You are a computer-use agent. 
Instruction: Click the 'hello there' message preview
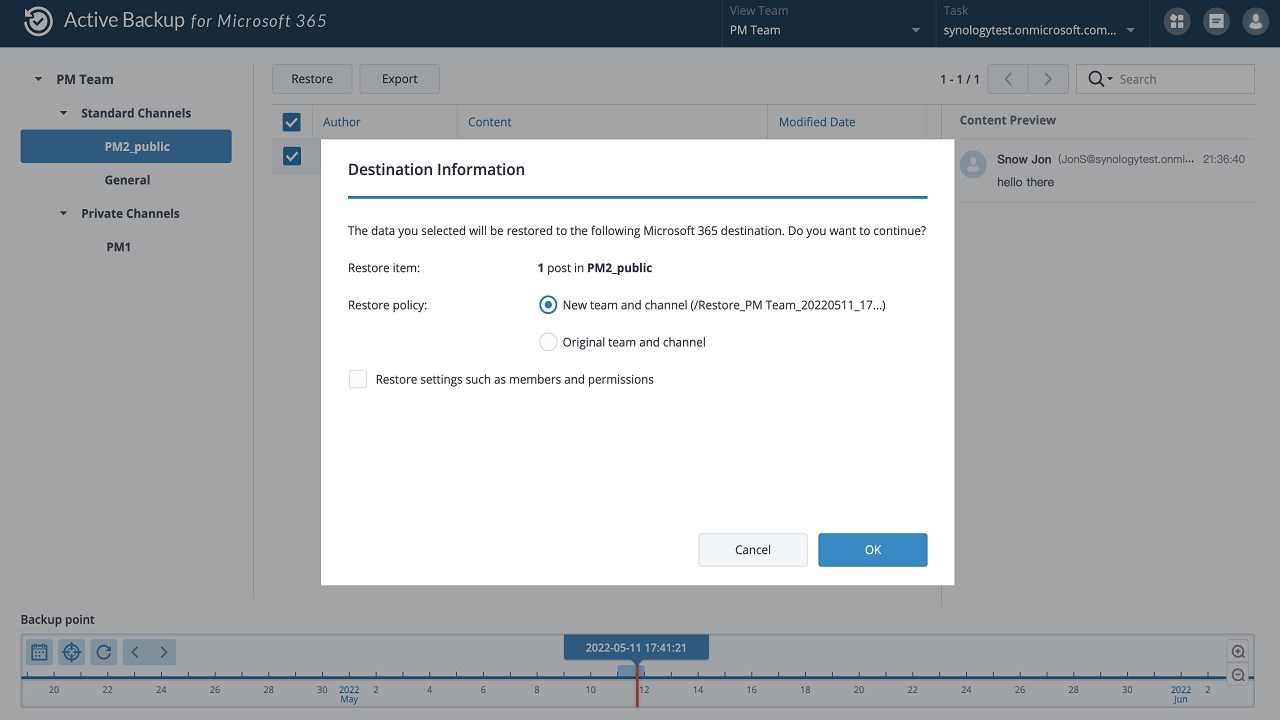(1025, 182)
